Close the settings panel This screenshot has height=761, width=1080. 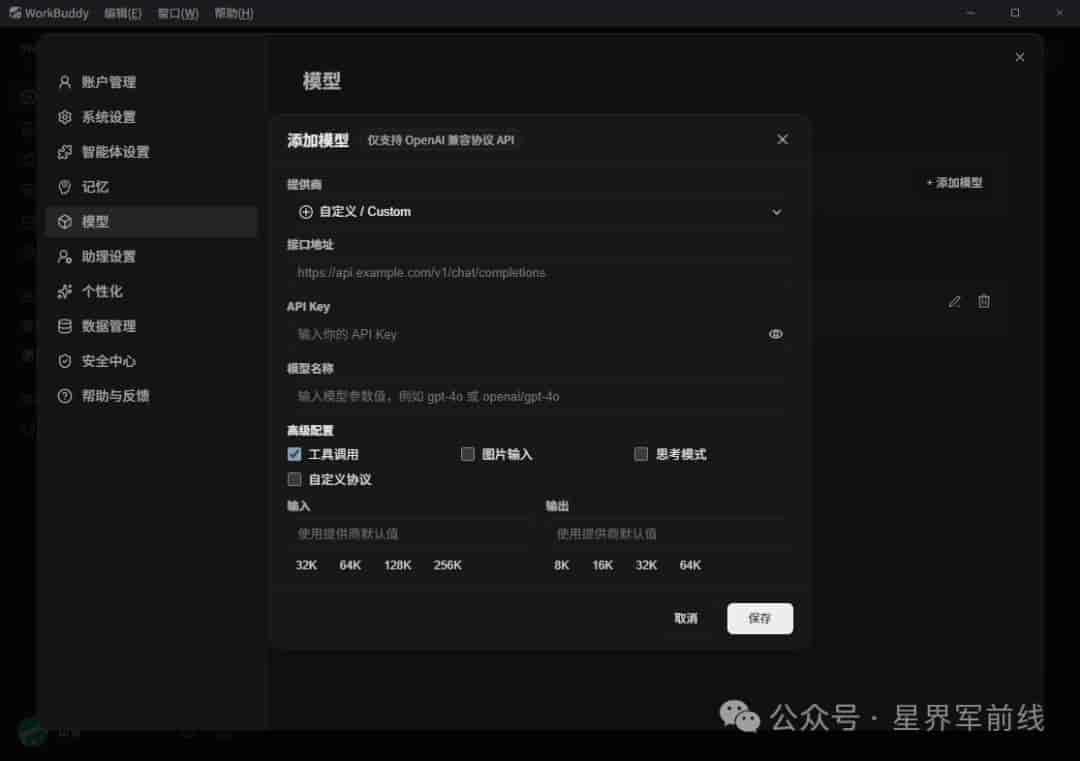tap(1019, 57)
